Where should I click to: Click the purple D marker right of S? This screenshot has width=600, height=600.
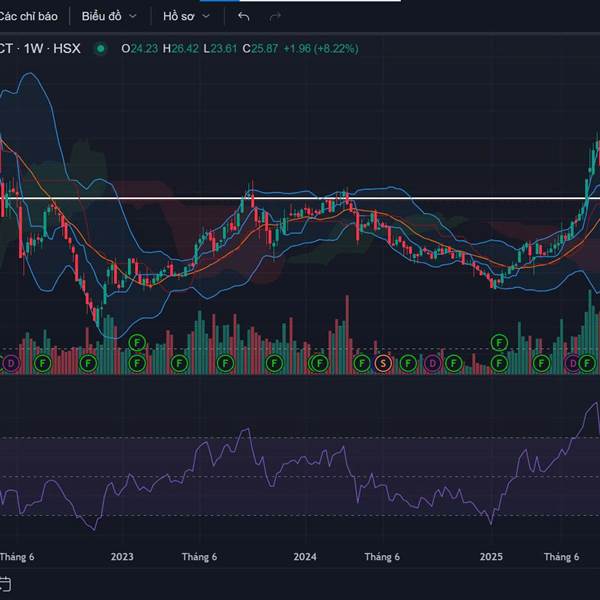click(432, 362)
